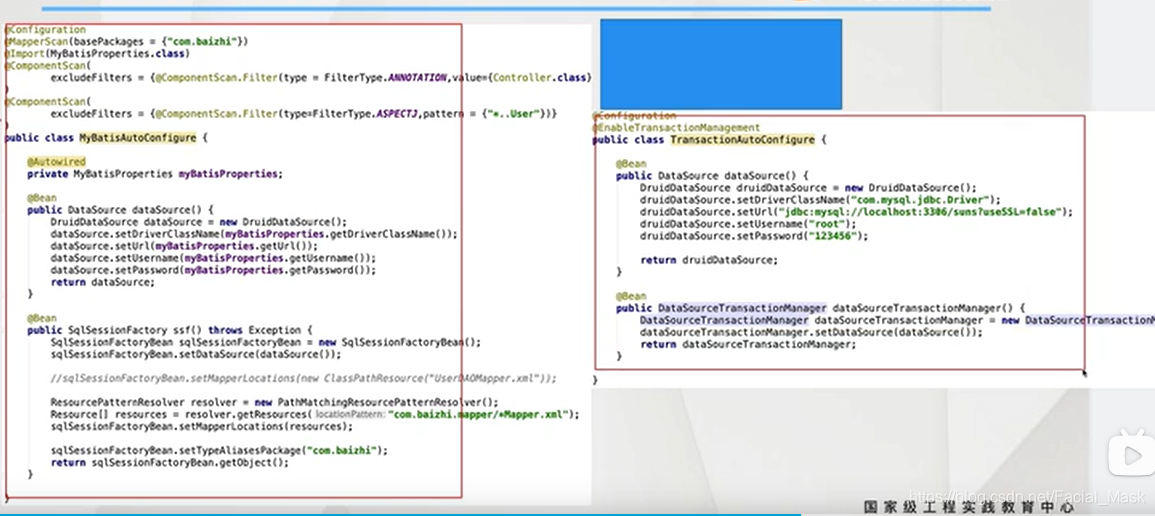Select the MyBatisAutoConfigure class name

click(138, 138)
